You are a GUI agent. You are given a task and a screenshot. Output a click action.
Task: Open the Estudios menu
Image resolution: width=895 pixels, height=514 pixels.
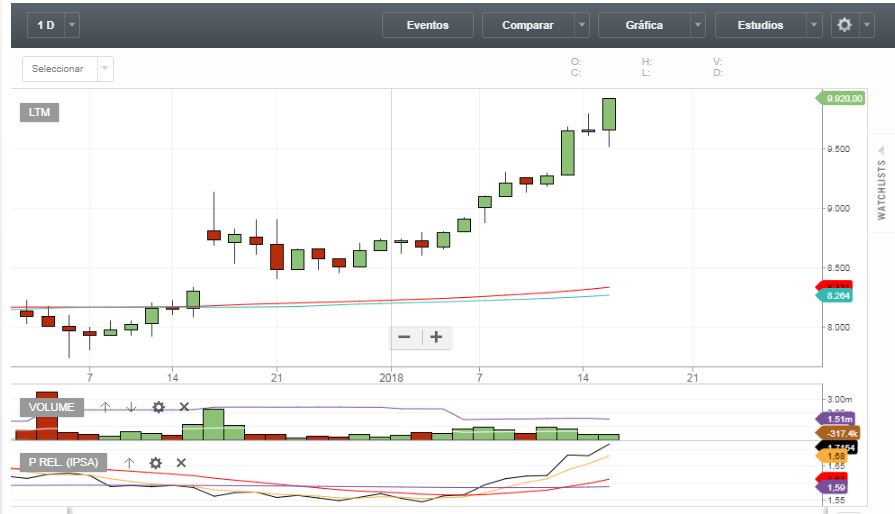click(x=763, y=25)
